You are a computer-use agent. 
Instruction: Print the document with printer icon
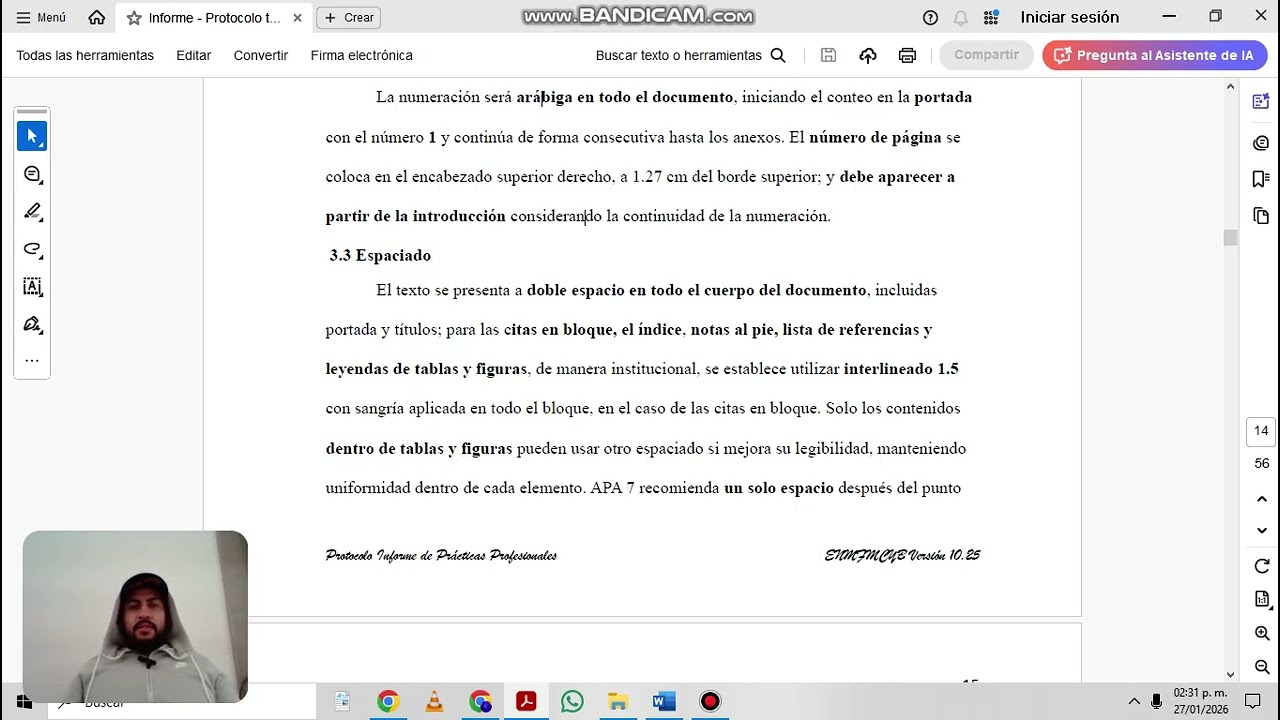tap(907, 56)
